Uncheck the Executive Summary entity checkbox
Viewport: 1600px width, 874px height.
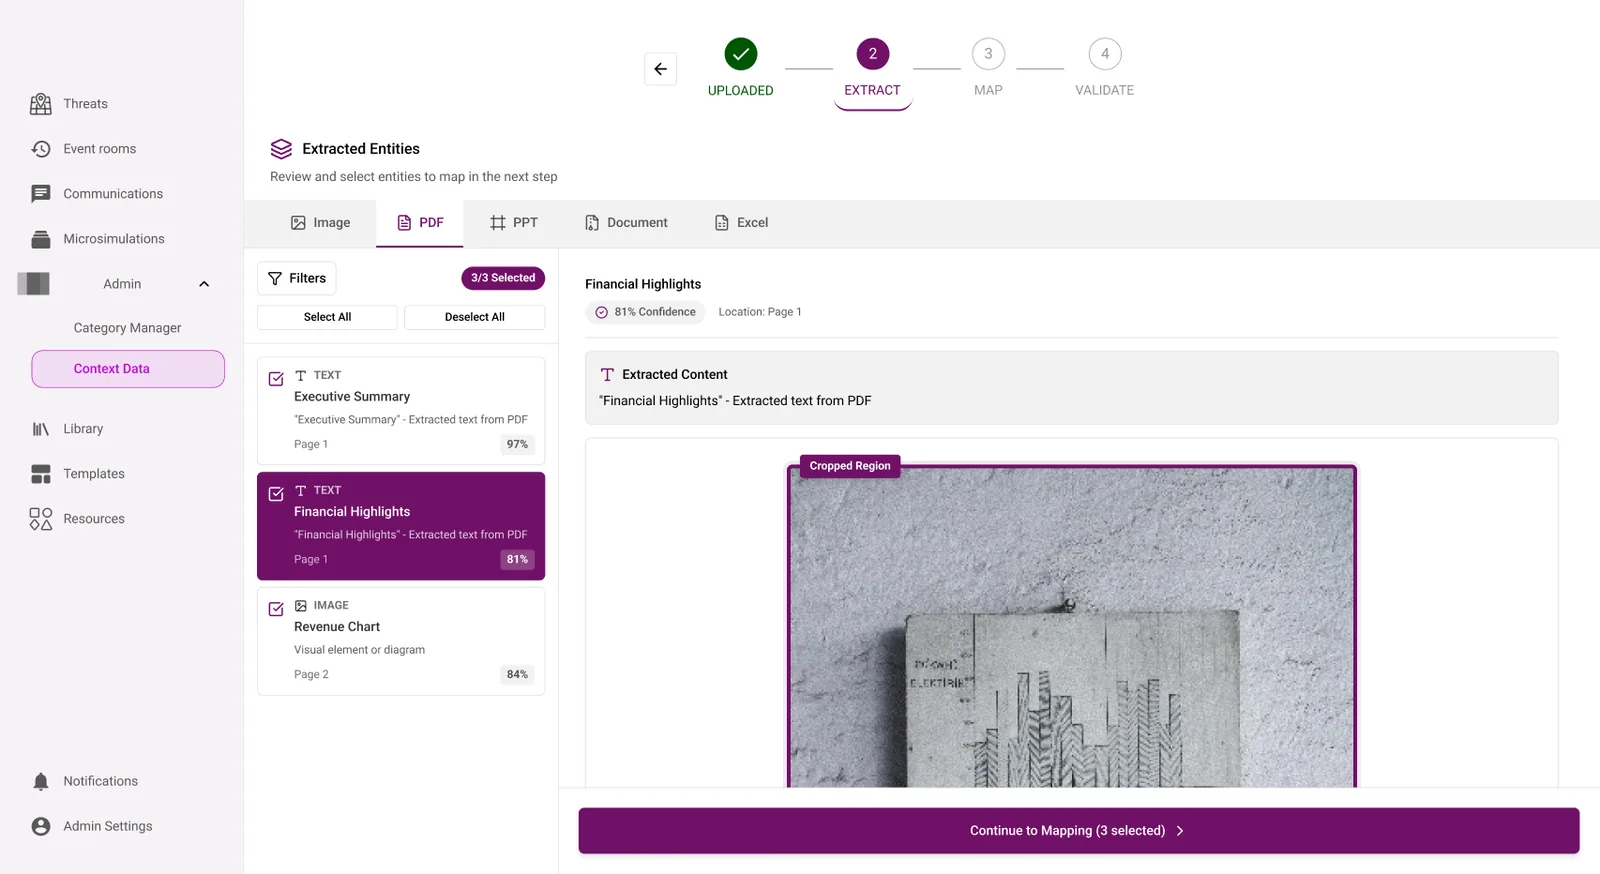point(276,379)
